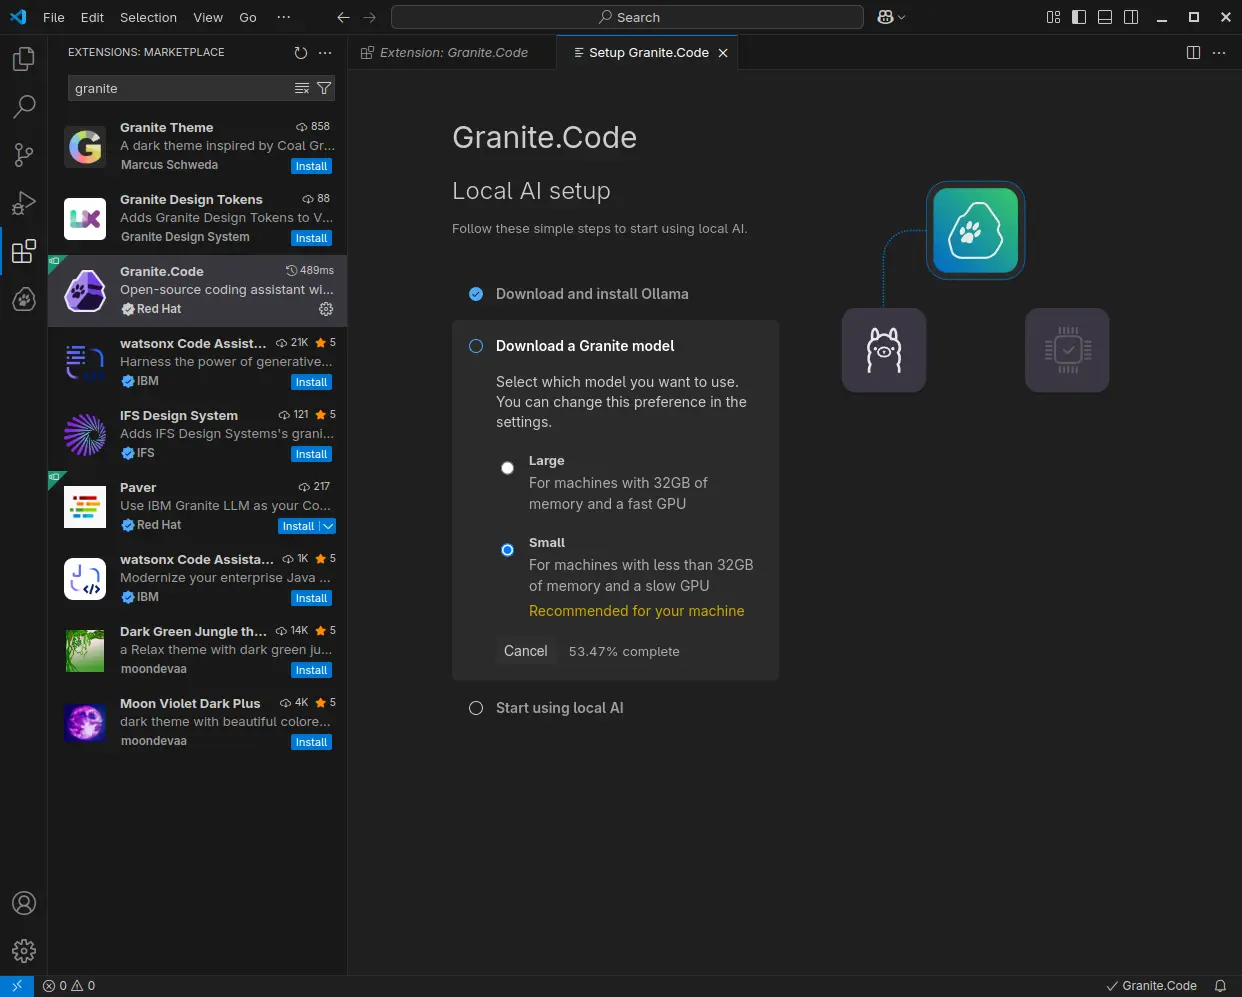Screen dimensions: 1242x997
Task: Open the install dropdown arrow on Paver
Action: point(328,525)
